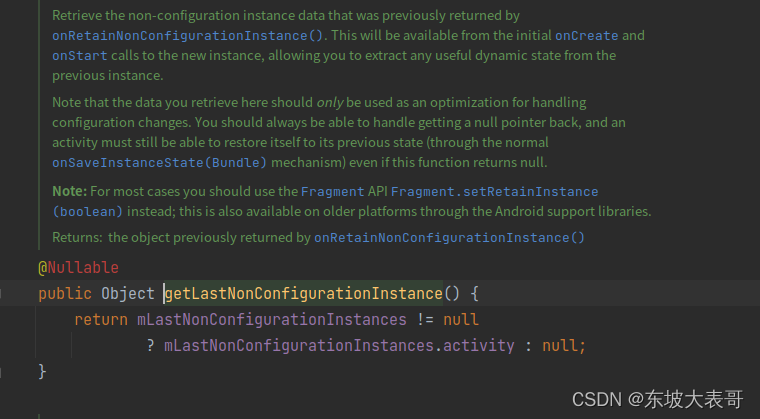Screen dimensions: 760x419
Task: Click the final null before the semicolon
Action: 560,346
